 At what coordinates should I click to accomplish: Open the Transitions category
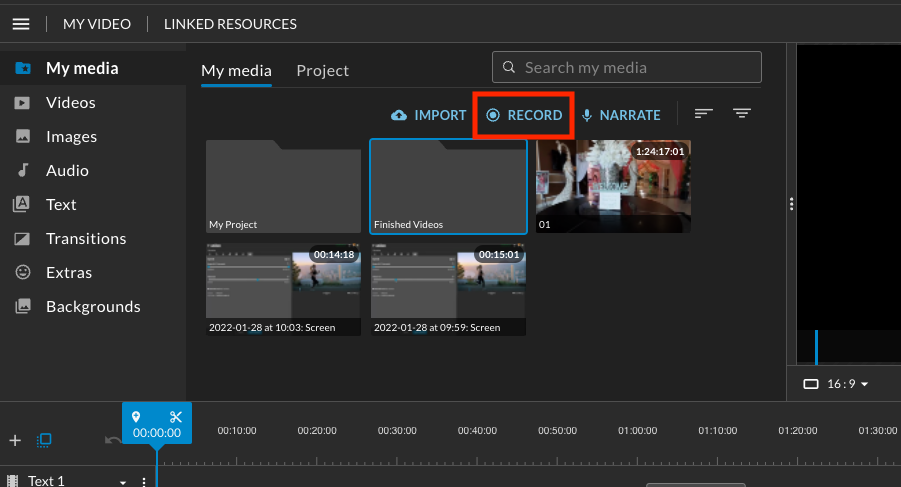click(93, 238)
